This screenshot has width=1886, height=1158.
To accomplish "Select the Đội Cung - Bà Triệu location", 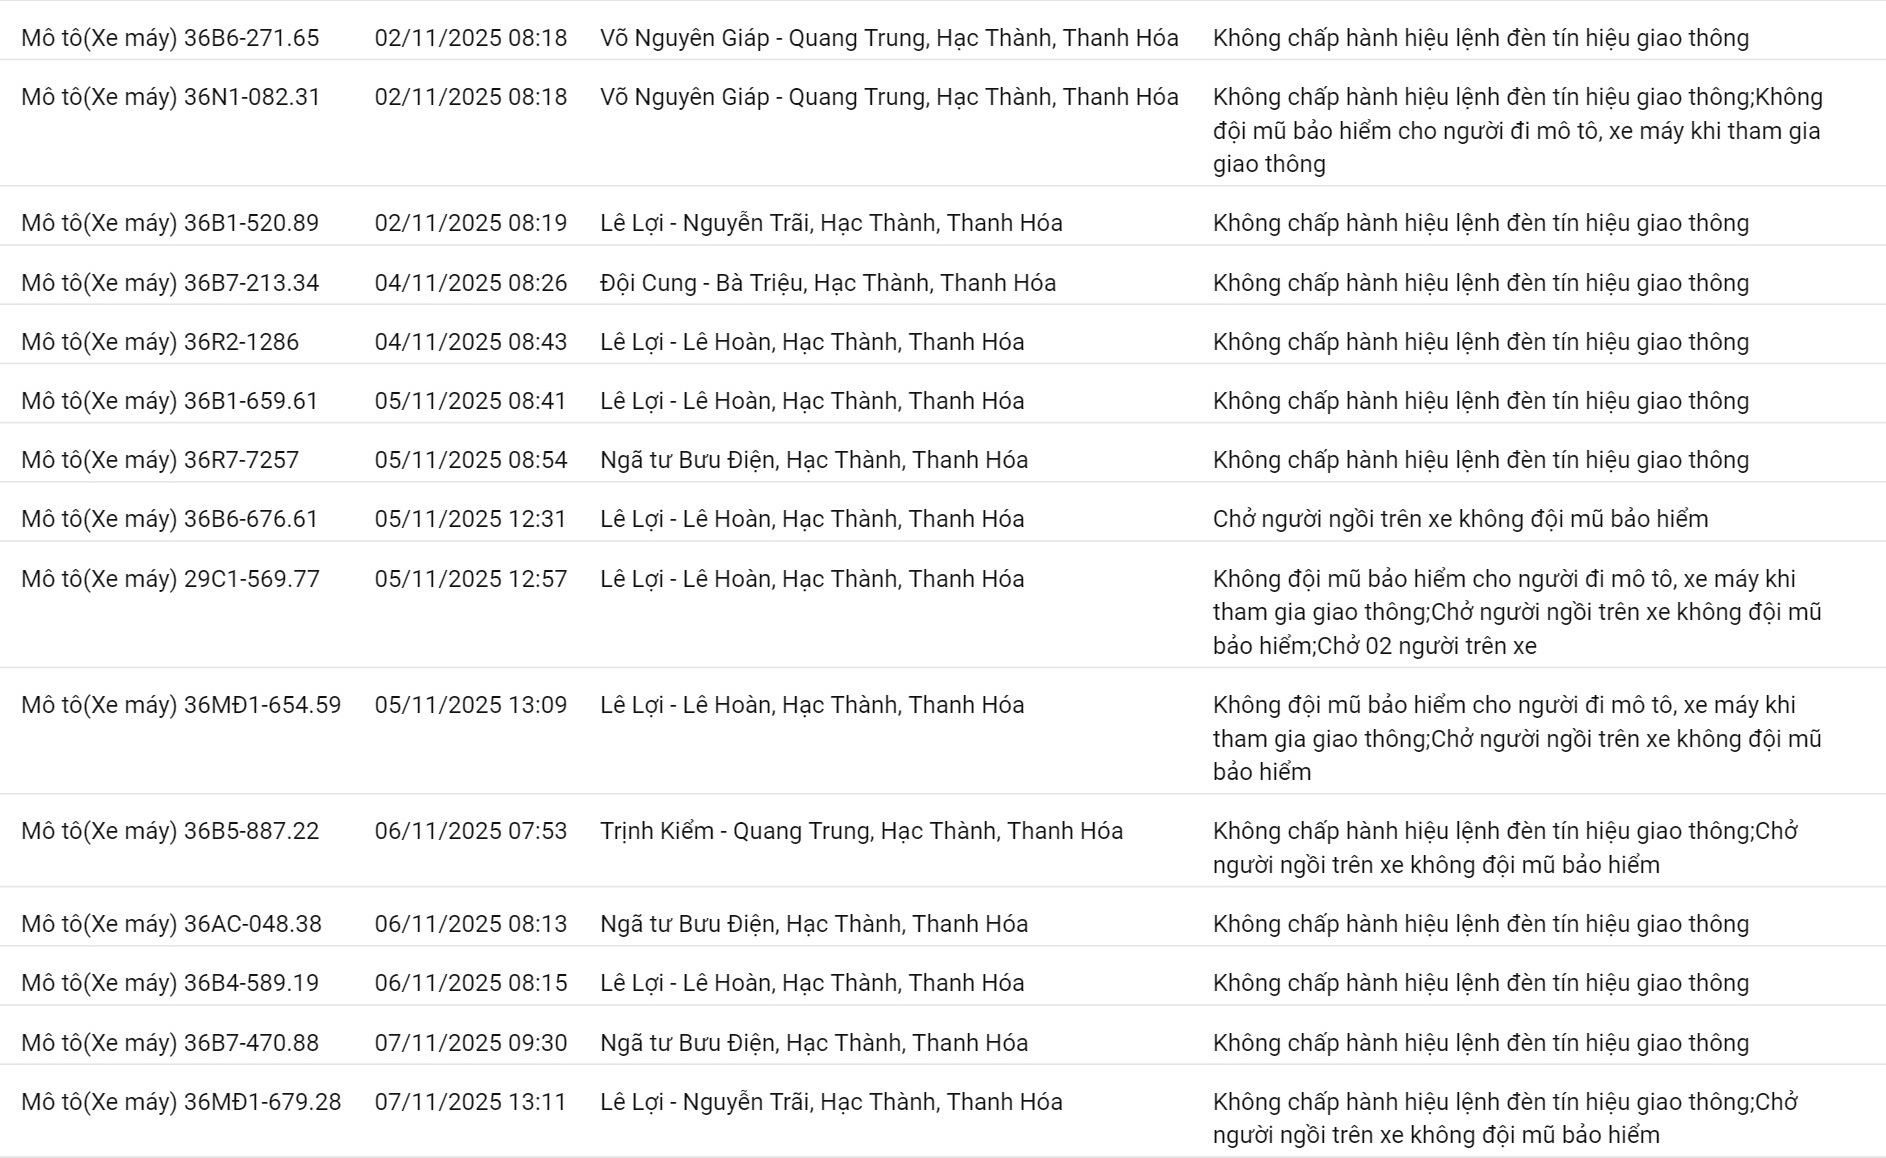I will [827, 283].
